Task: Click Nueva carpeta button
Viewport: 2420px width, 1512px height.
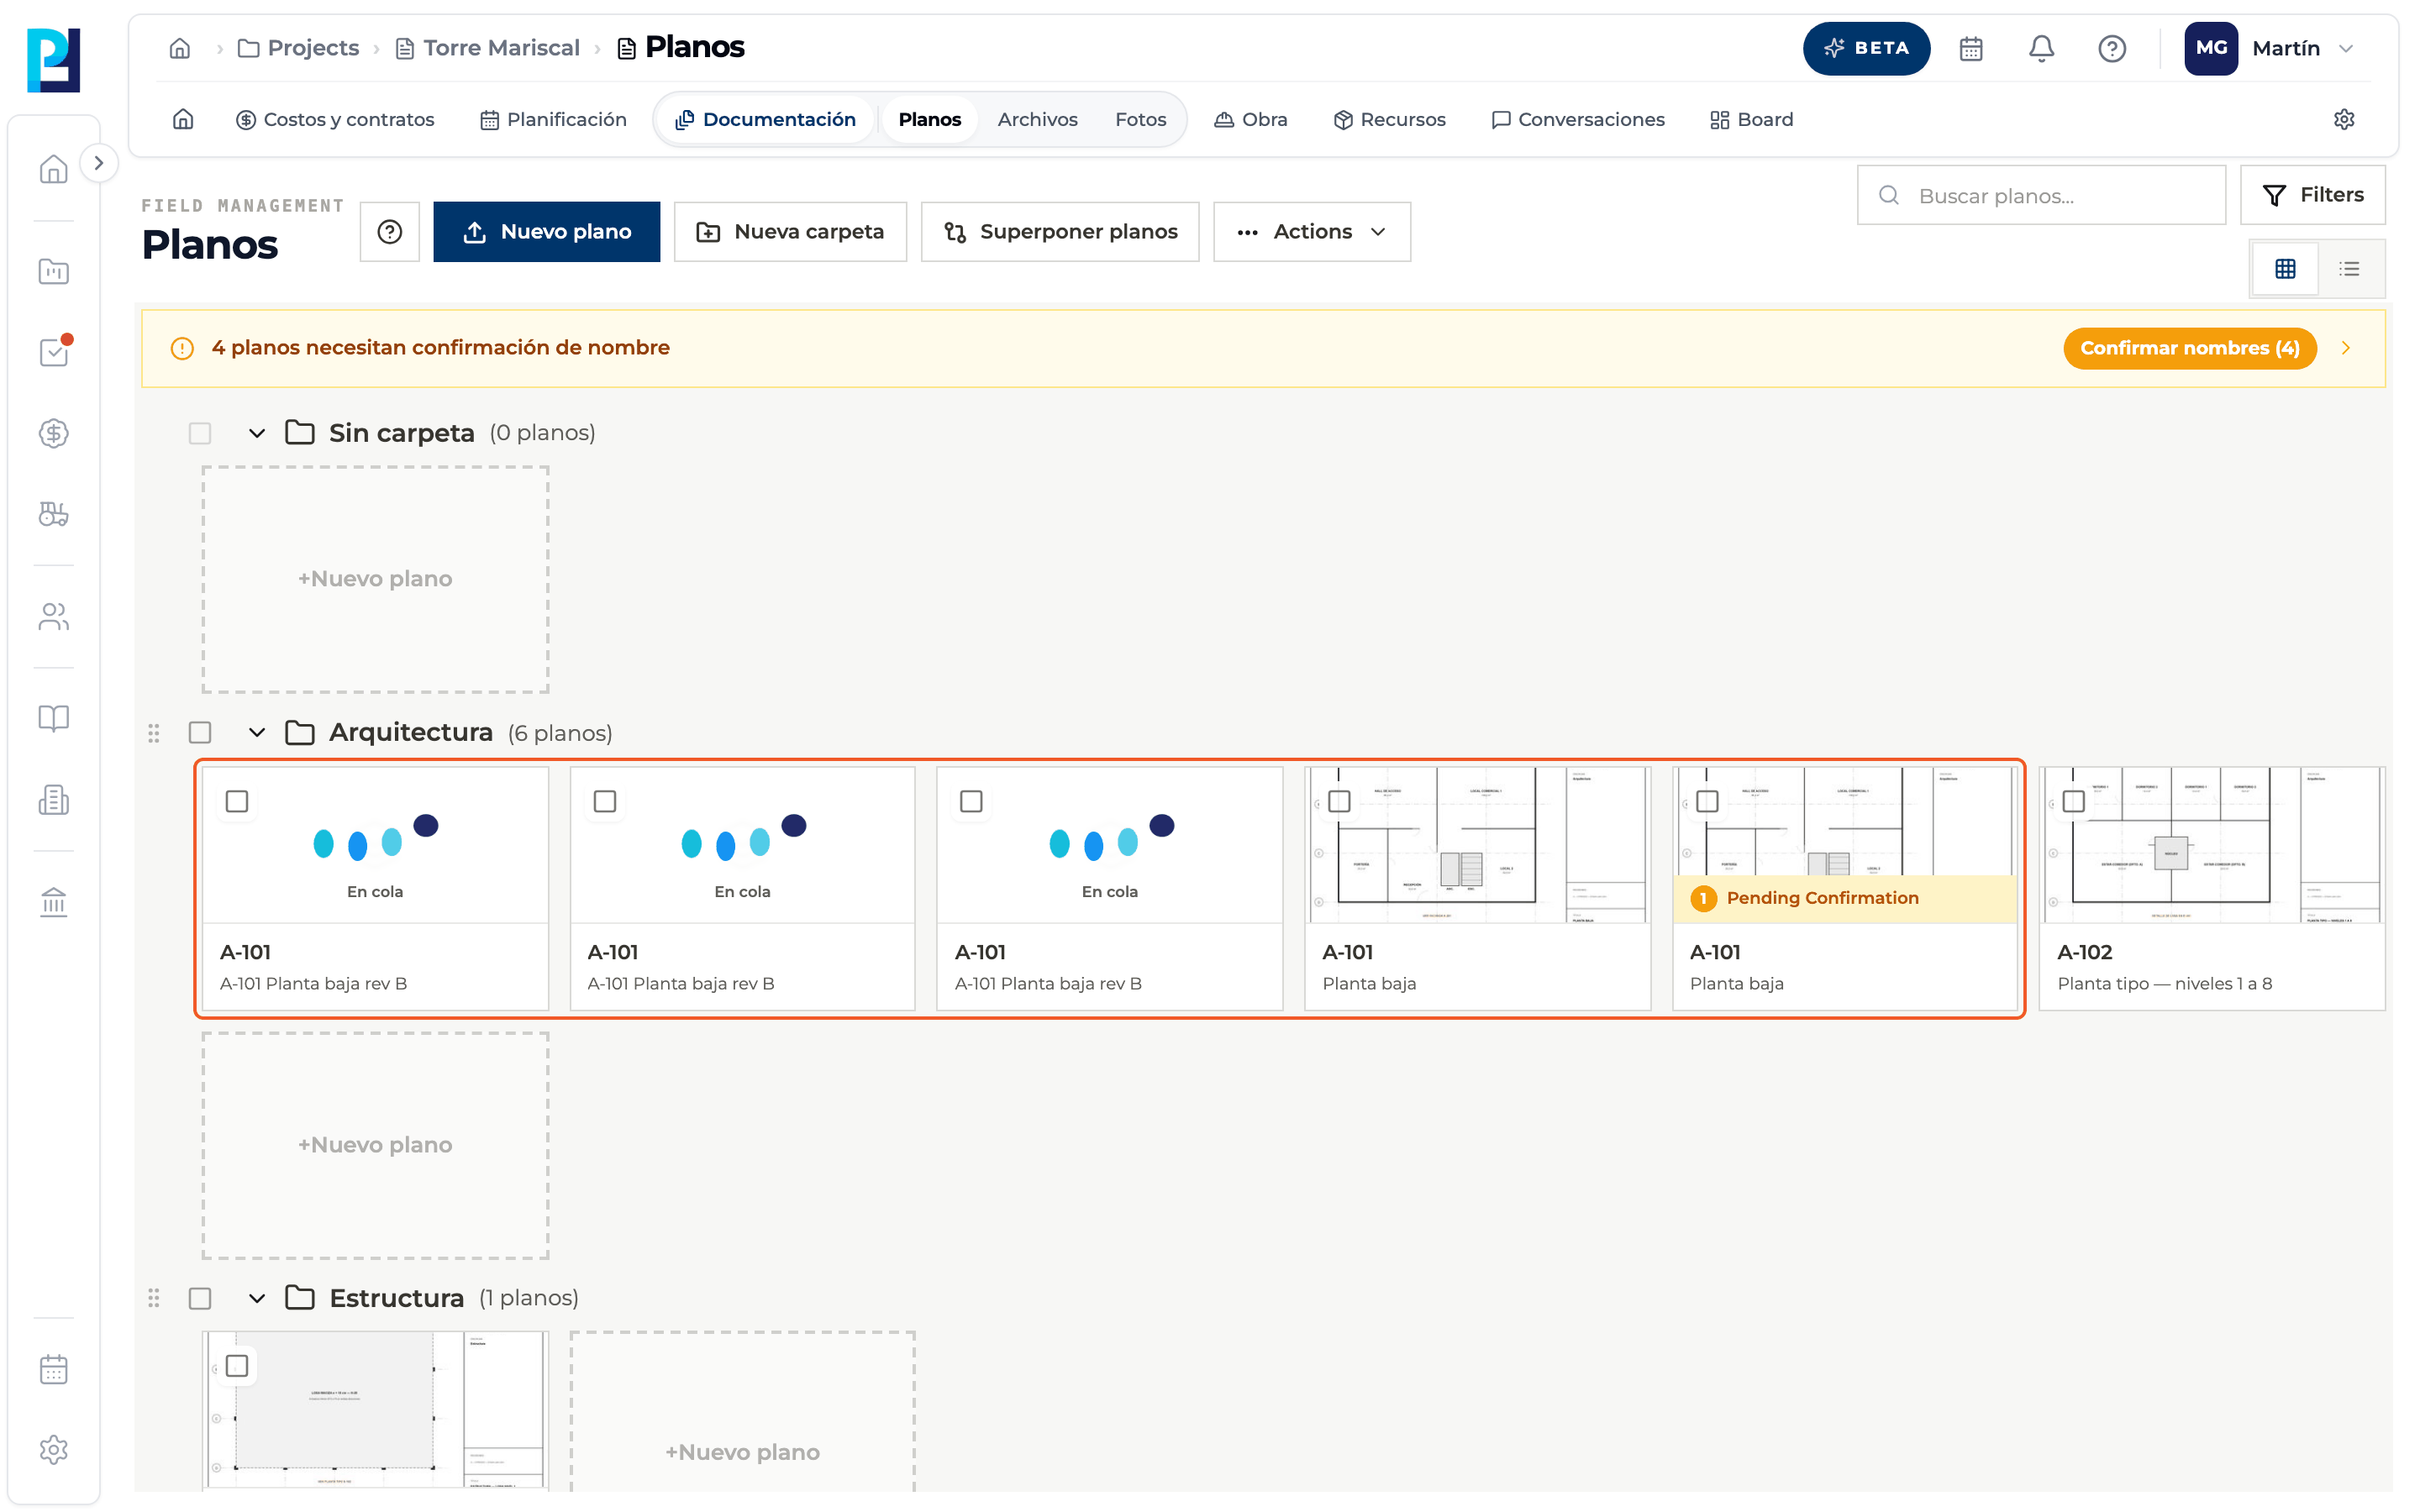Action: tap(790, 232)
